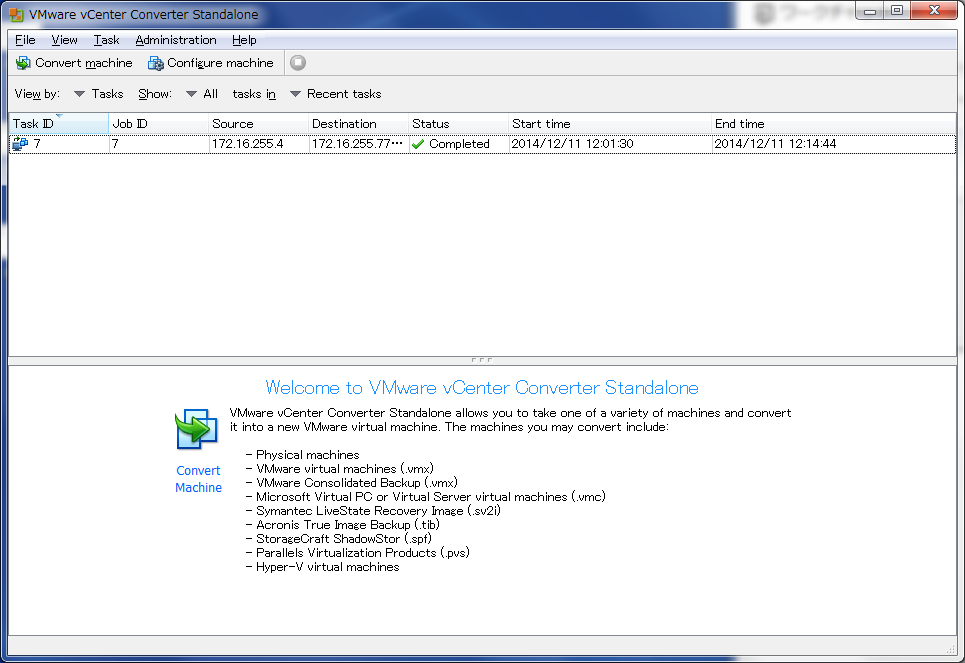Screen dimensions: 965x663
Task: Expand the Show All dropdown
Action: tap(202, 94)
